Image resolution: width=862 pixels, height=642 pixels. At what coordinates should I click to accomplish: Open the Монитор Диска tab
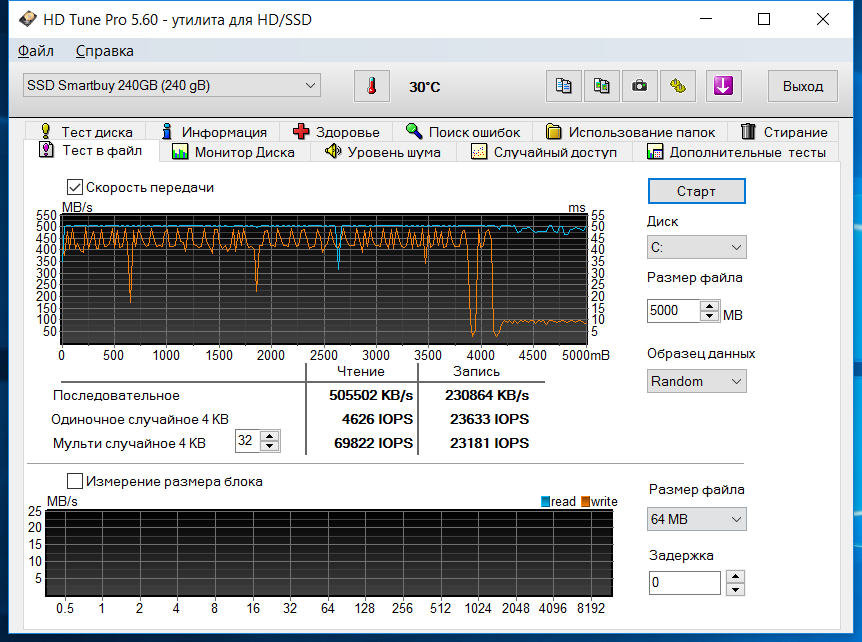[x=234, y=152]
